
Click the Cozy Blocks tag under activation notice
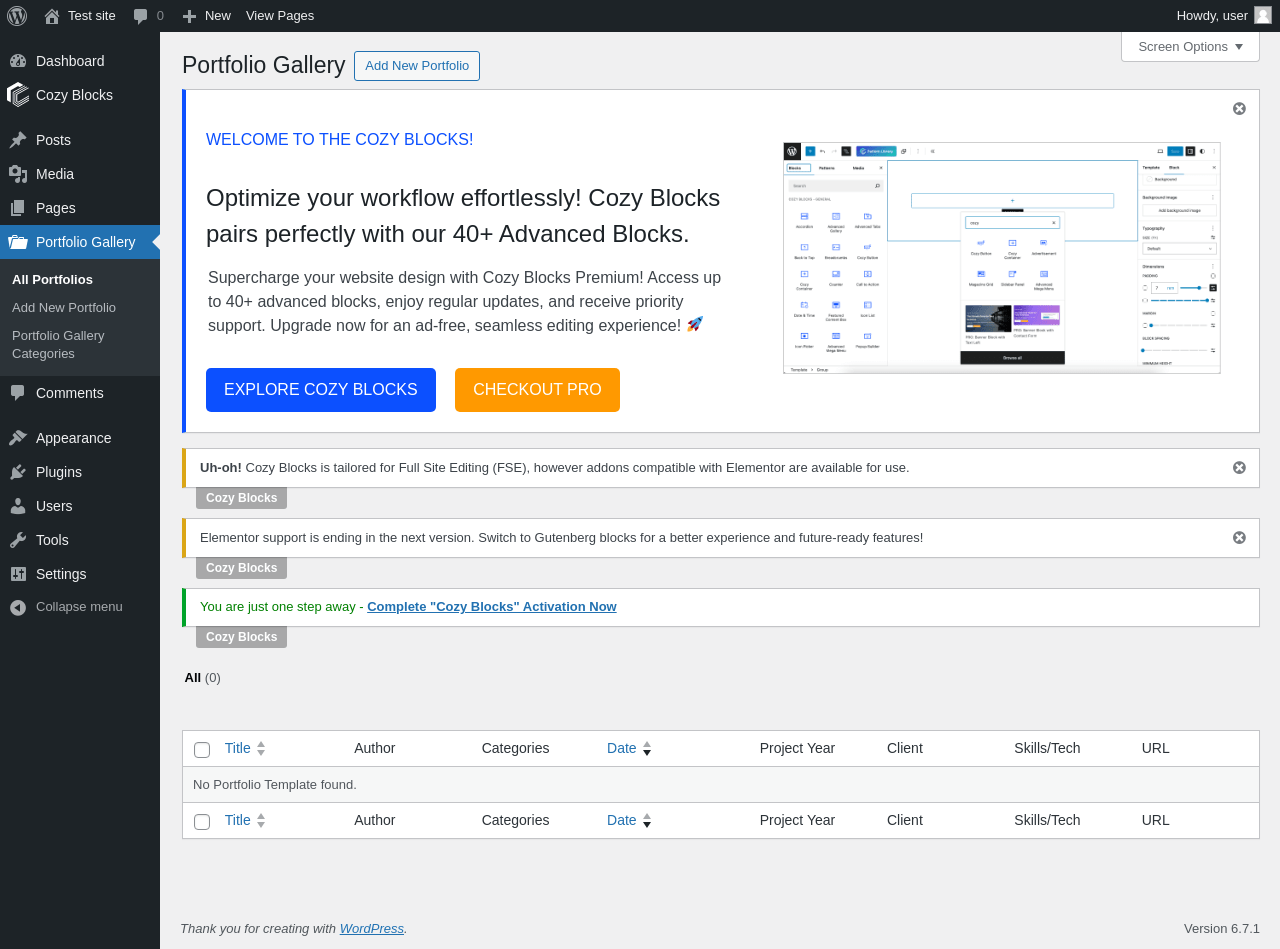241,637
